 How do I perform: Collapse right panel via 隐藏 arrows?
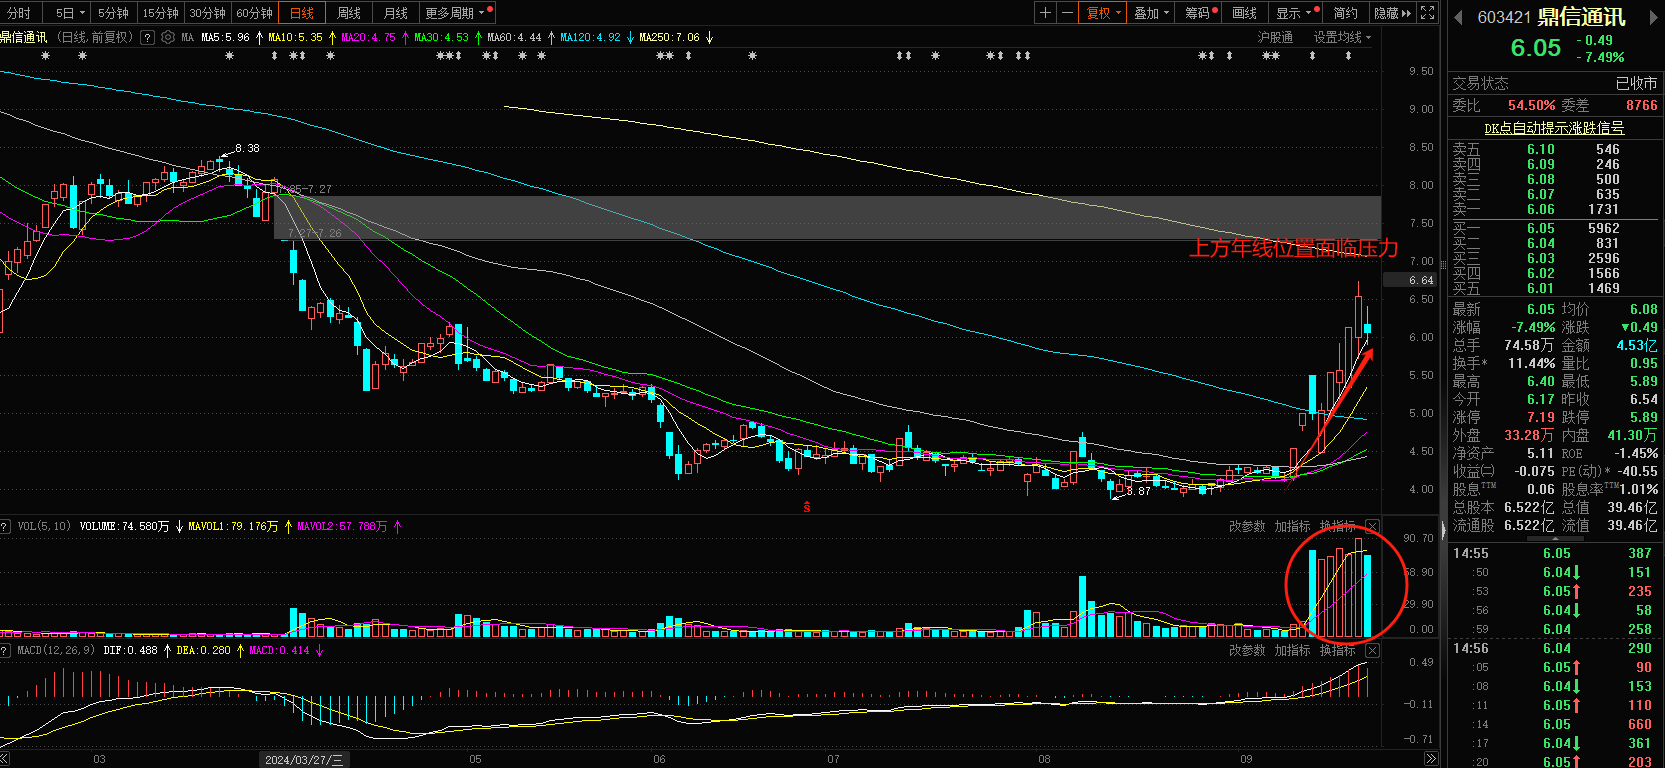point(1392,13)
